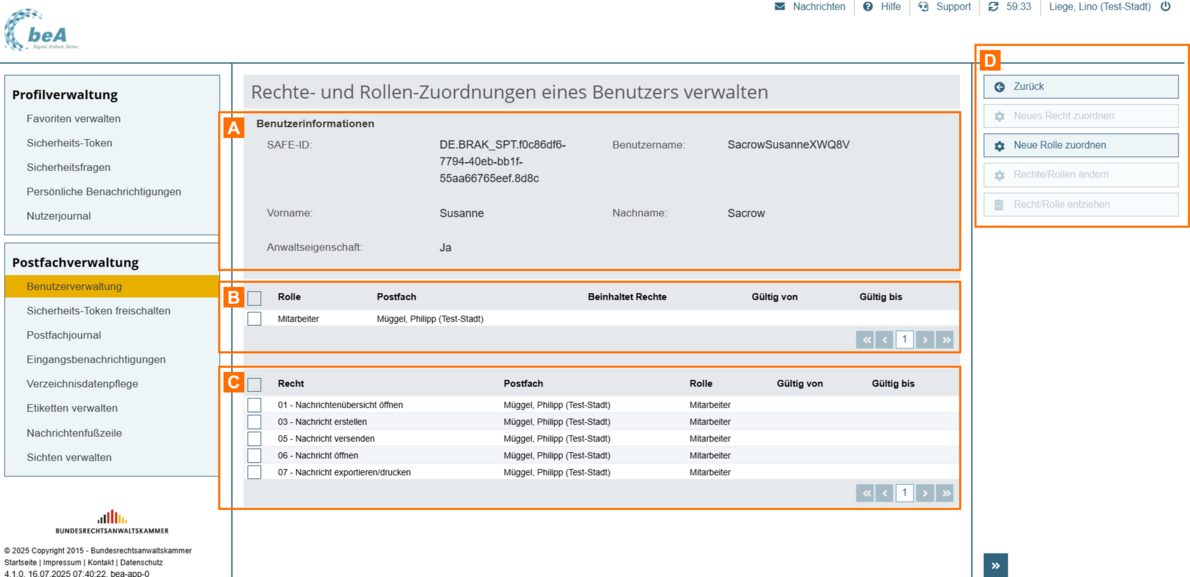
Task: Click the Support headset icon
Action: point(923,7)
